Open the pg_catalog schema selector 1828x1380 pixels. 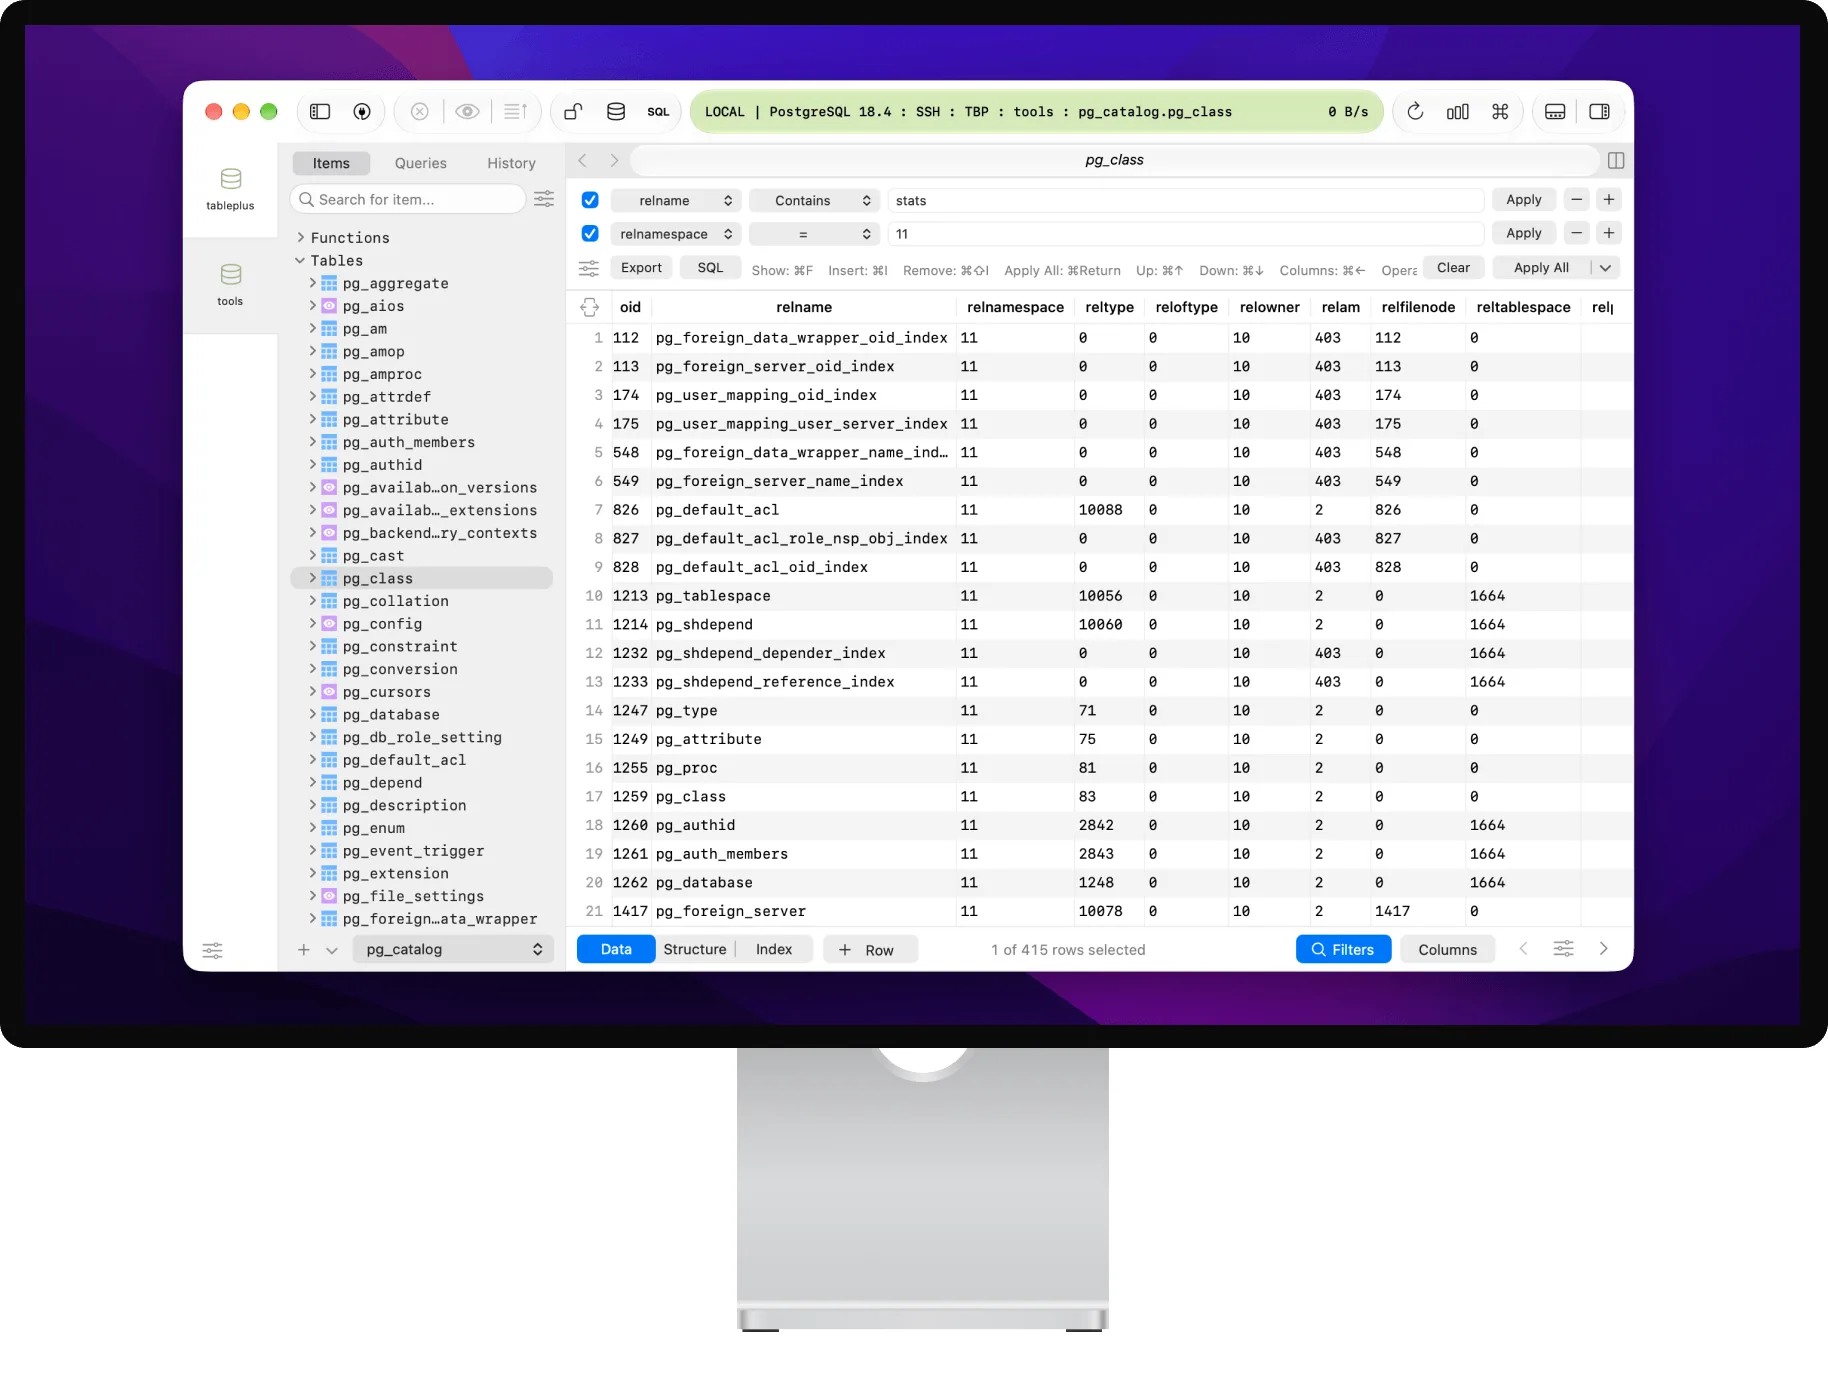tap(454, 949)
